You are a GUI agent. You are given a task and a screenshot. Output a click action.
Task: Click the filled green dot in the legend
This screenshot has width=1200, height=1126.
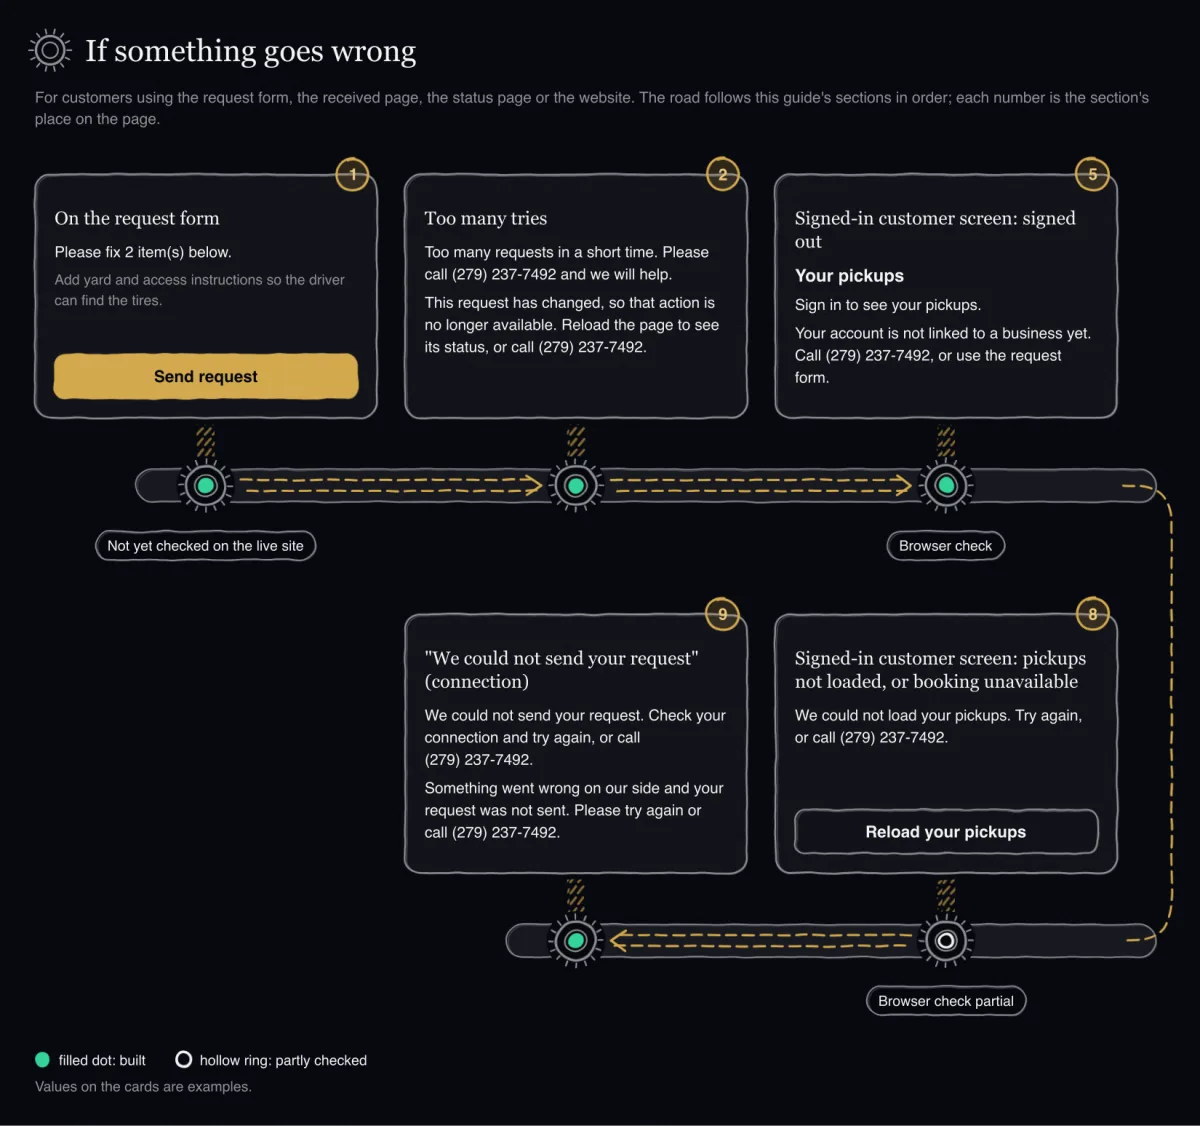pyautogui.click(x=42, y=1060)
